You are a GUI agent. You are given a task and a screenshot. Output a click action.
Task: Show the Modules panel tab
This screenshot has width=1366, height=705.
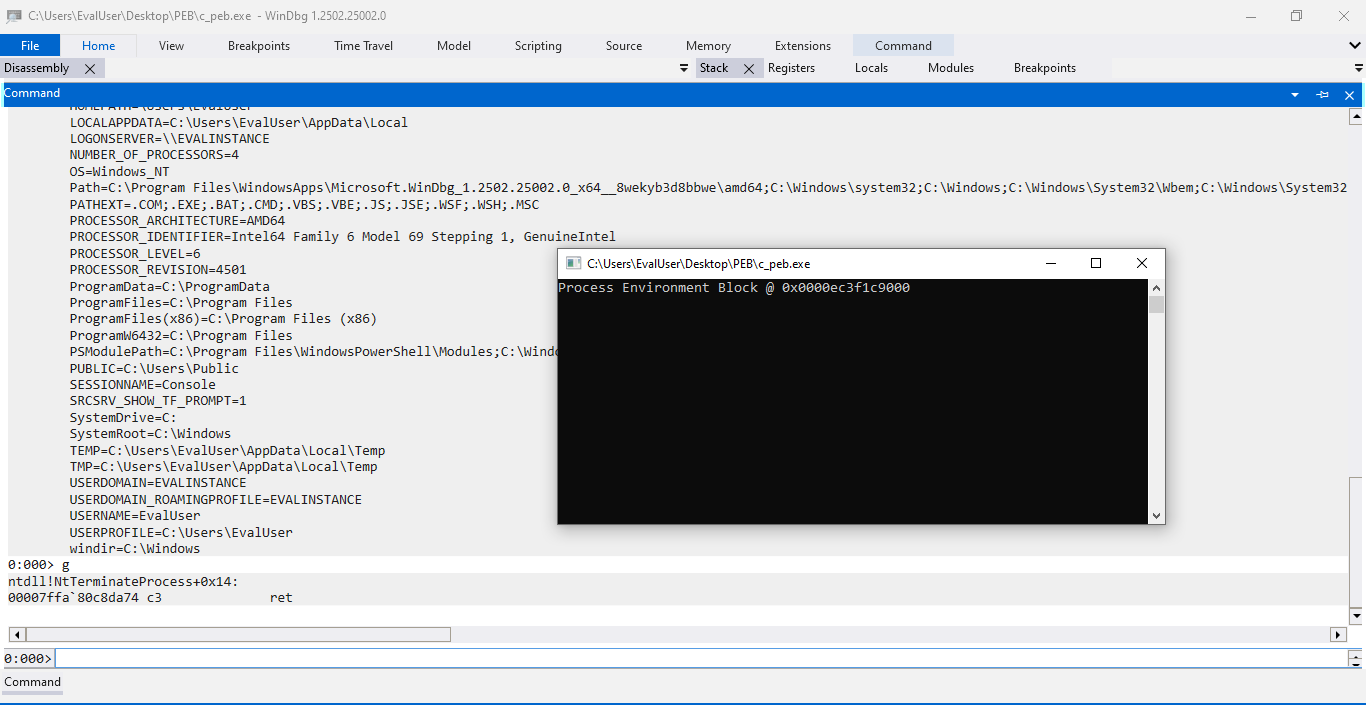pos(950,68)
